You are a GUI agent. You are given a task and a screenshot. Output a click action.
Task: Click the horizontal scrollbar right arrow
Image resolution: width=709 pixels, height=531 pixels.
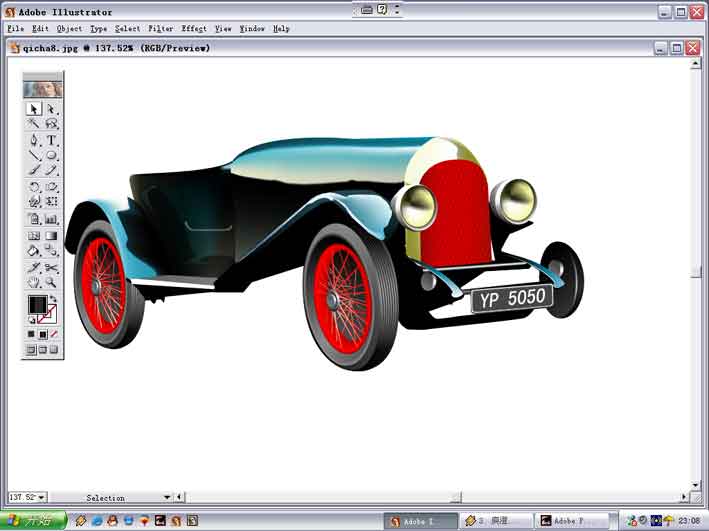click(x=682, y=497)
